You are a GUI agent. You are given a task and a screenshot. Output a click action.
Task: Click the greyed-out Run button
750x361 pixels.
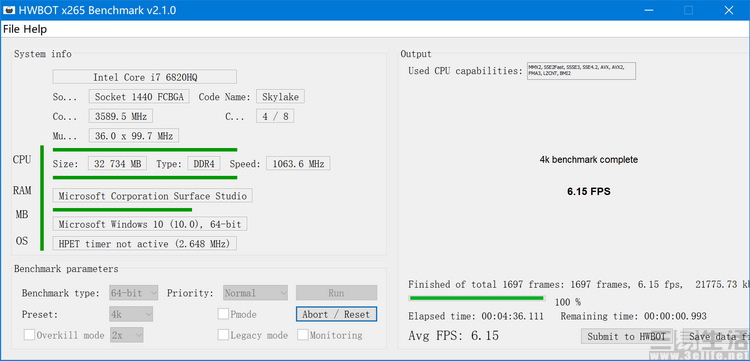click(336, 293)
